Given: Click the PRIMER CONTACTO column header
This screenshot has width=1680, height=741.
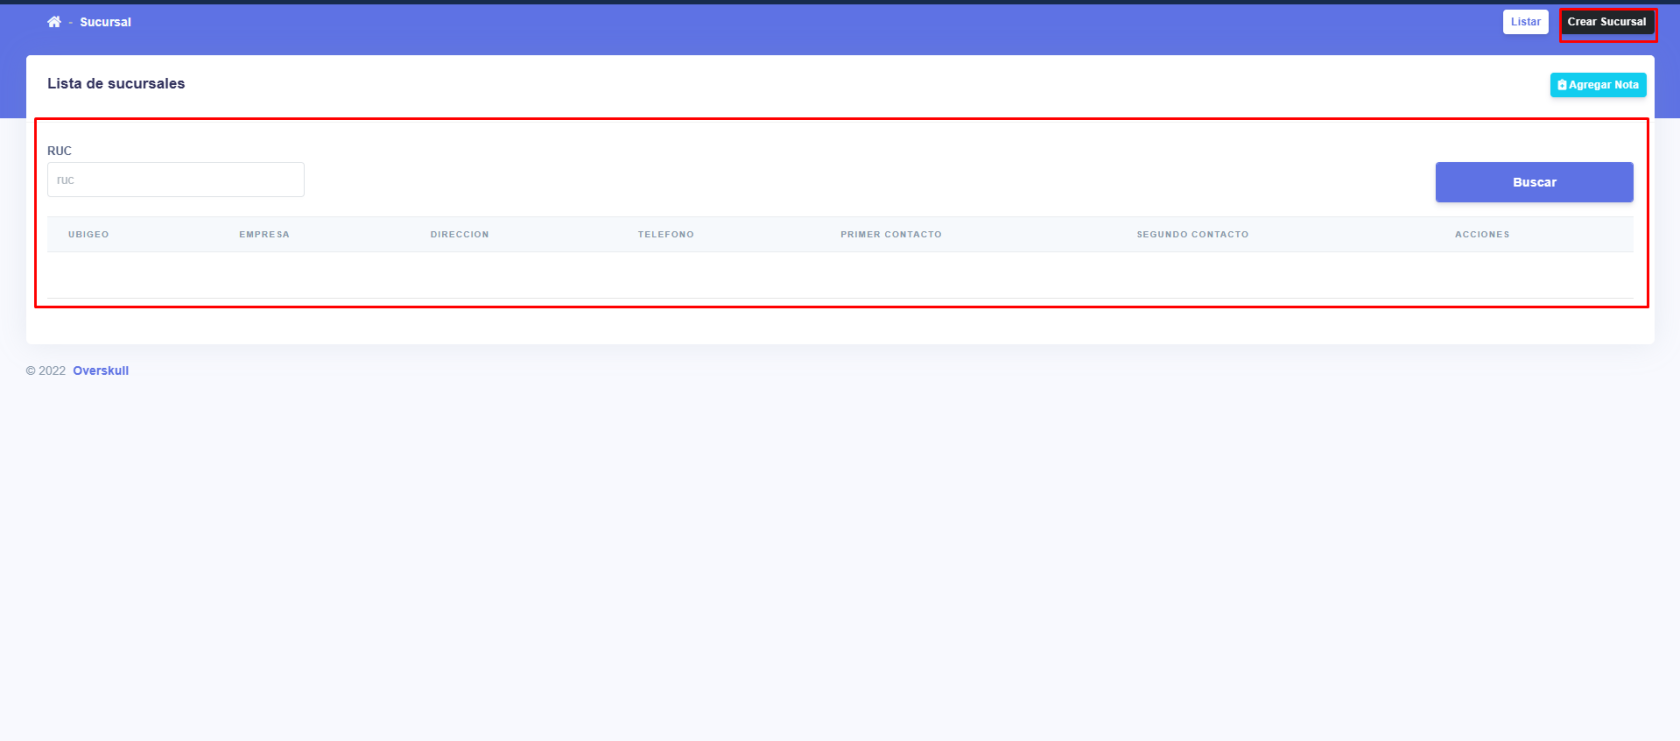Looking at the screenshot, I should pos(890,234).
